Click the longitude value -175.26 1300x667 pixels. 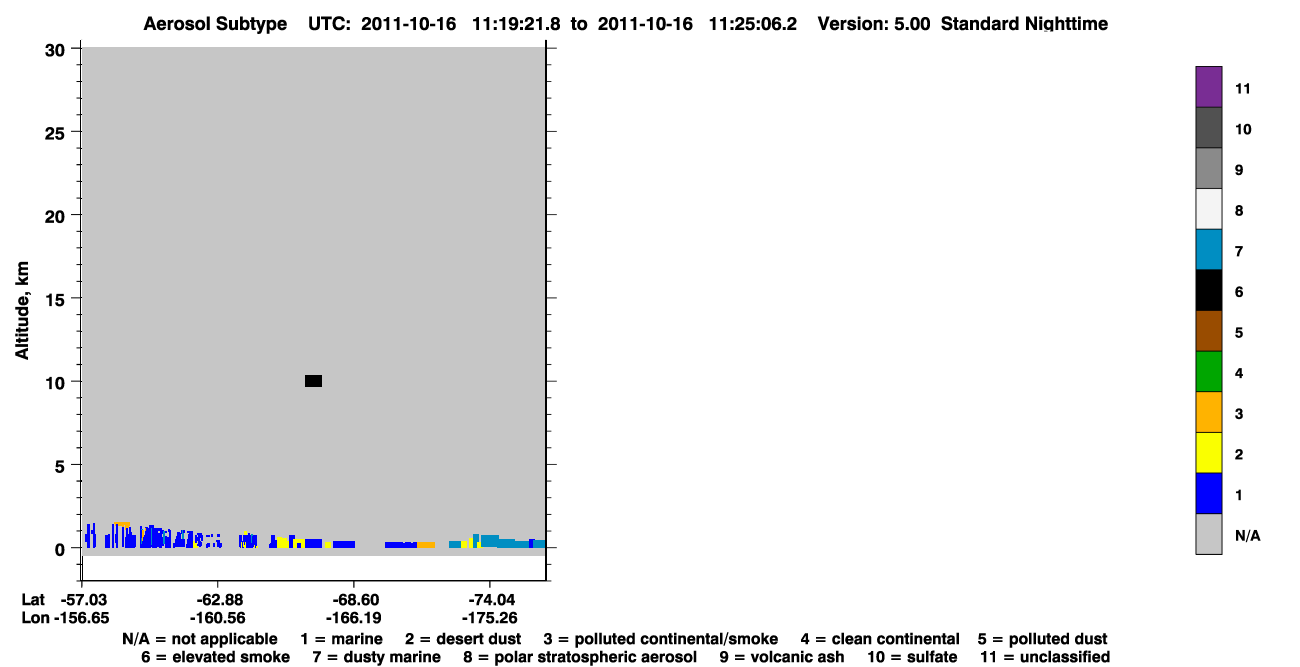tap(488, 618)
